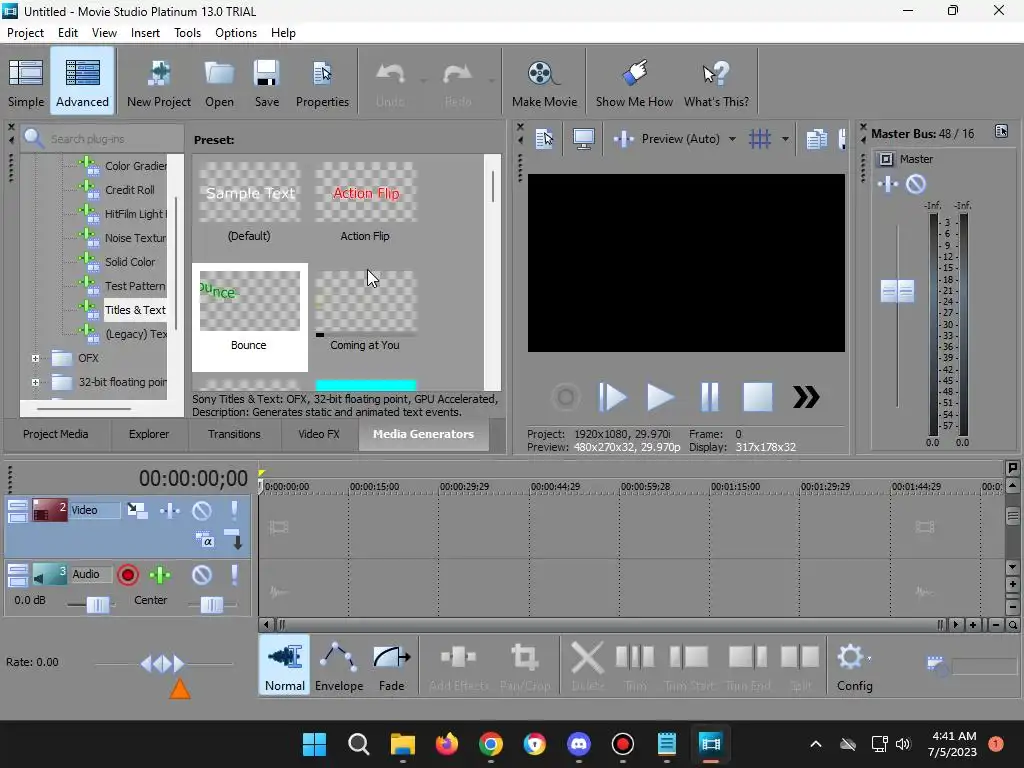The width and height of the screenshot is (1024, 768).
Task: Select Titles & Text generator
Action: [135, 310]
